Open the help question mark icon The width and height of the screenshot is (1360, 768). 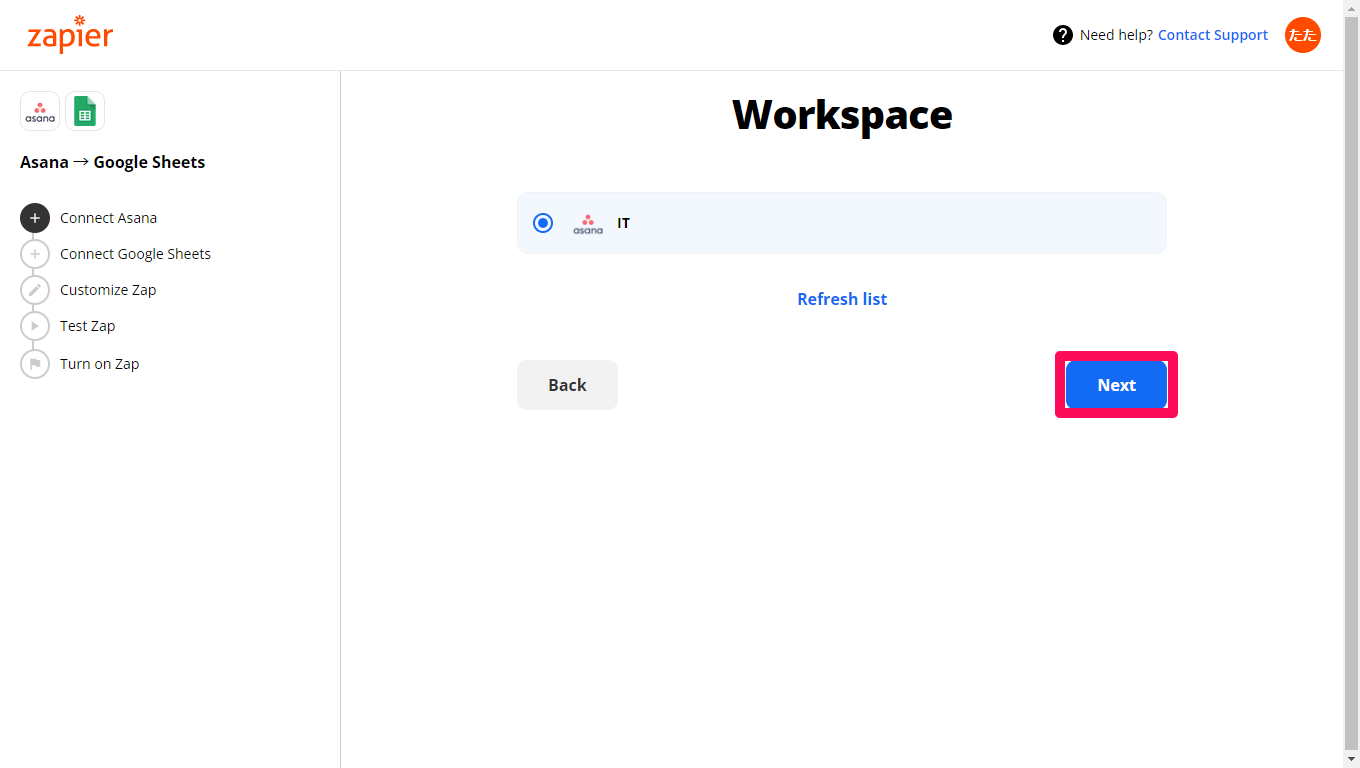coord(1063,35)
